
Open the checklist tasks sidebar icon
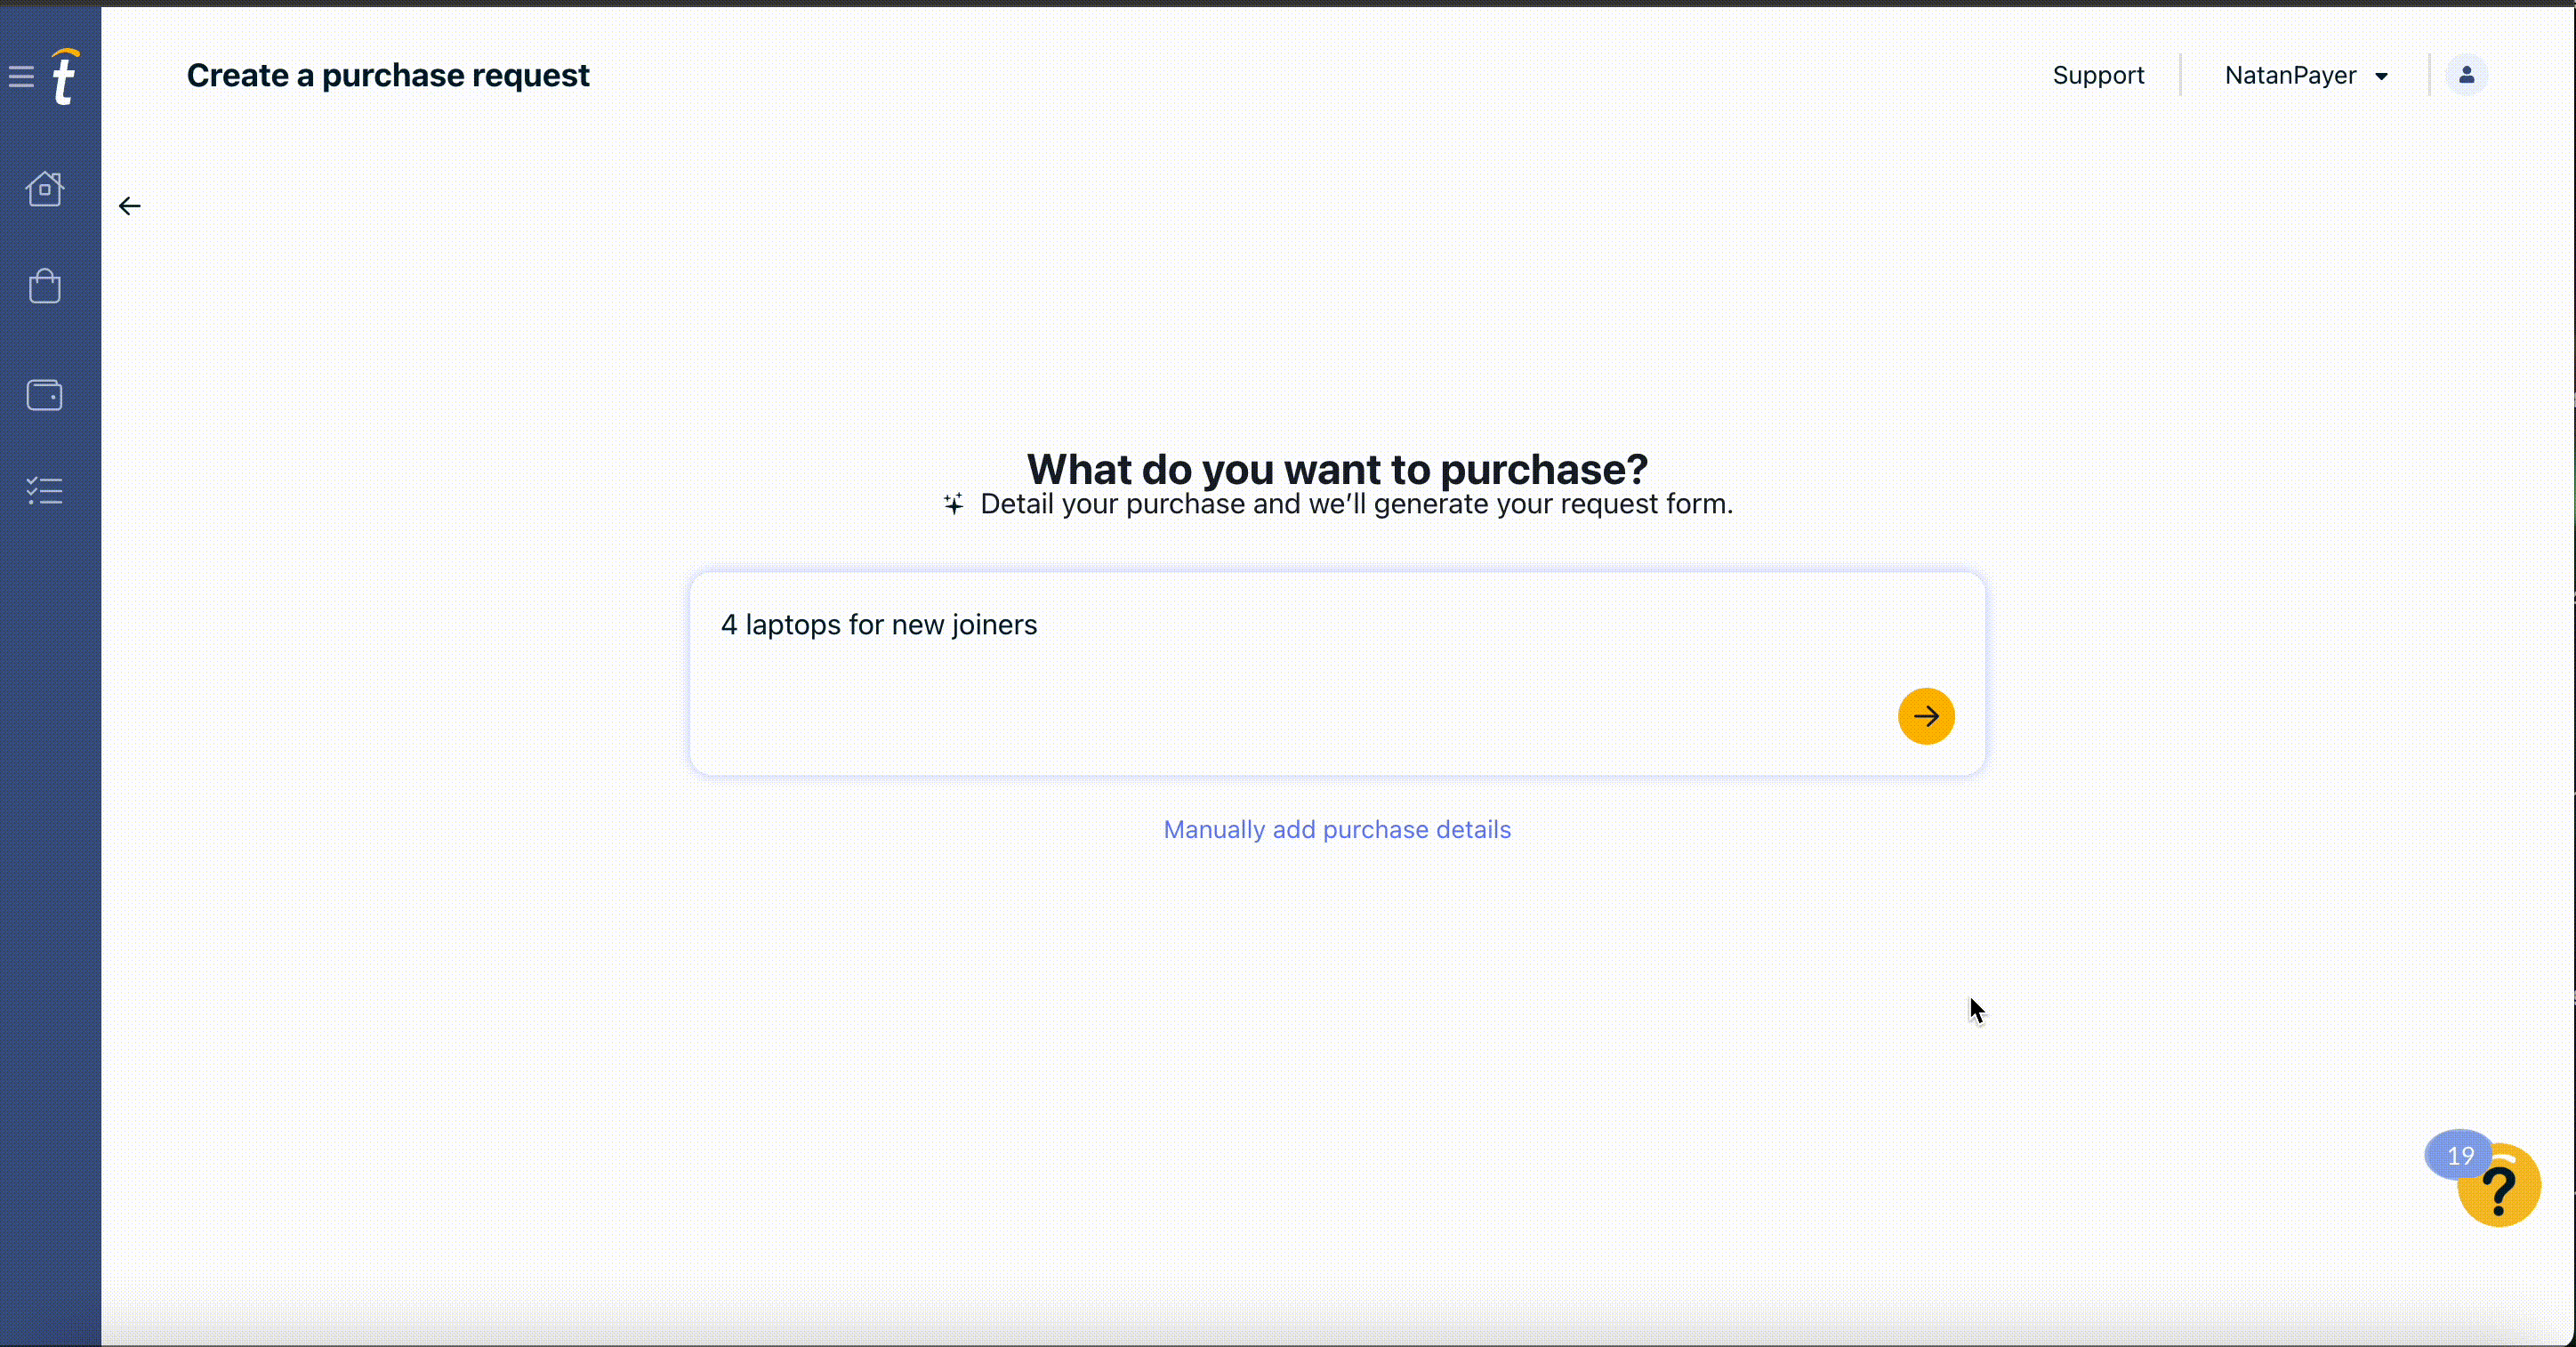click(45, 490)
